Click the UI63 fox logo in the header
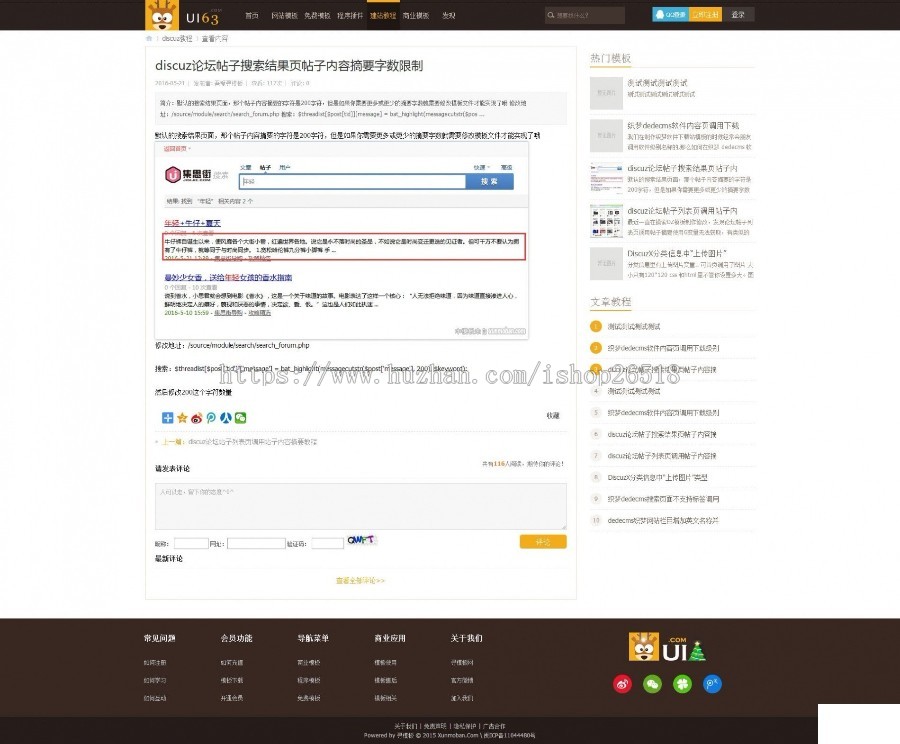This screenshot has height=744, width=900. [162, 14]
